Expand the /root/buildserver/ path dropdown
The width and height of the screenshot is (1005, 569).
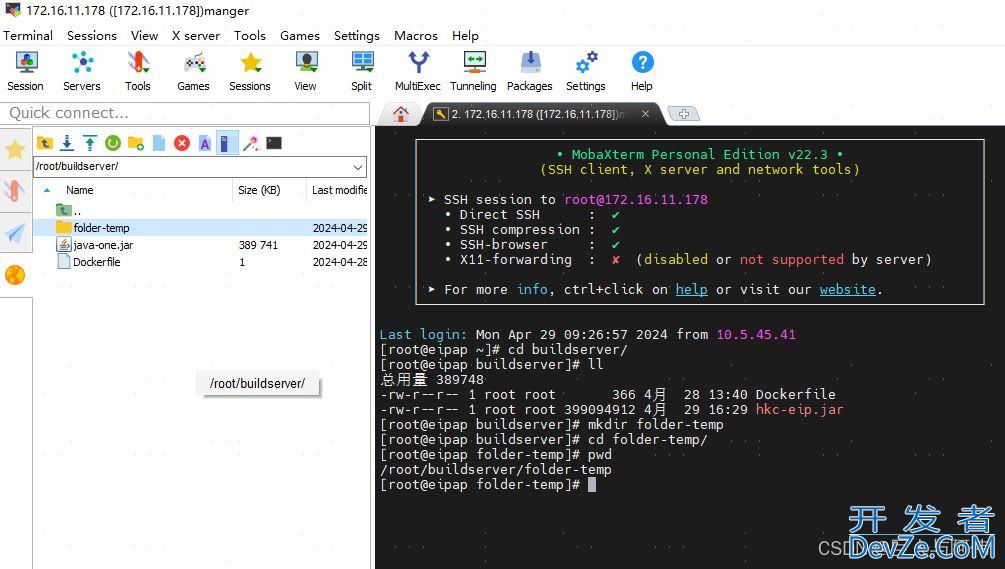pos(358,167)
